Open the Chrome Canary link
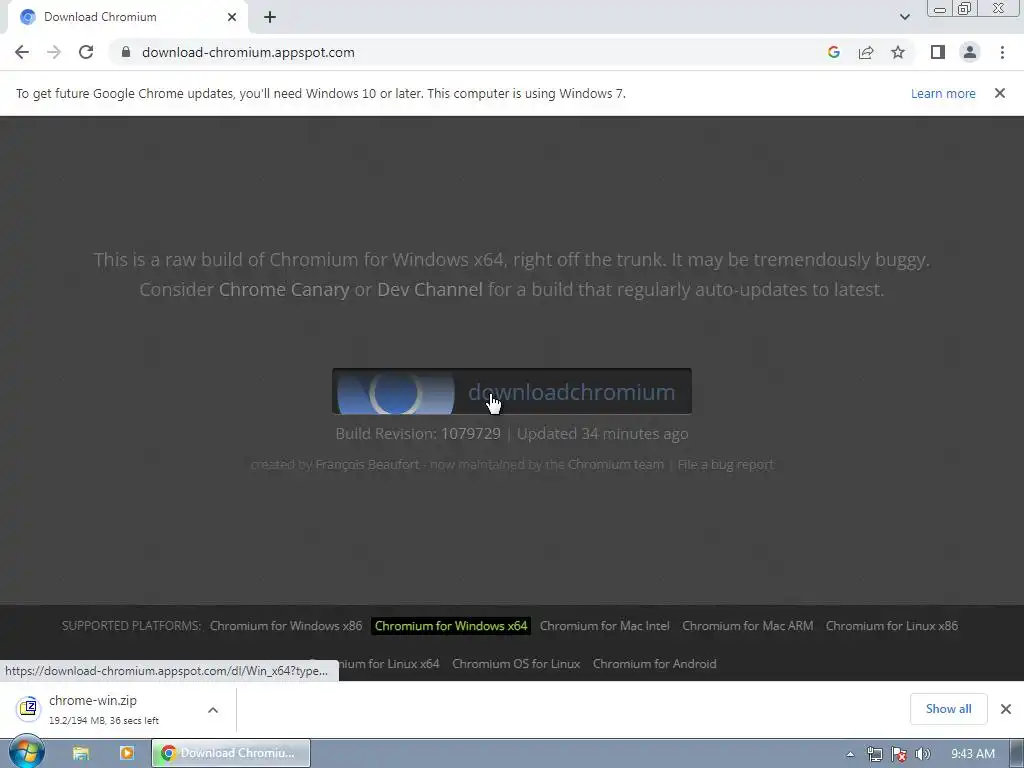Viewport: 1024px width, 768px height. [283, 289]
